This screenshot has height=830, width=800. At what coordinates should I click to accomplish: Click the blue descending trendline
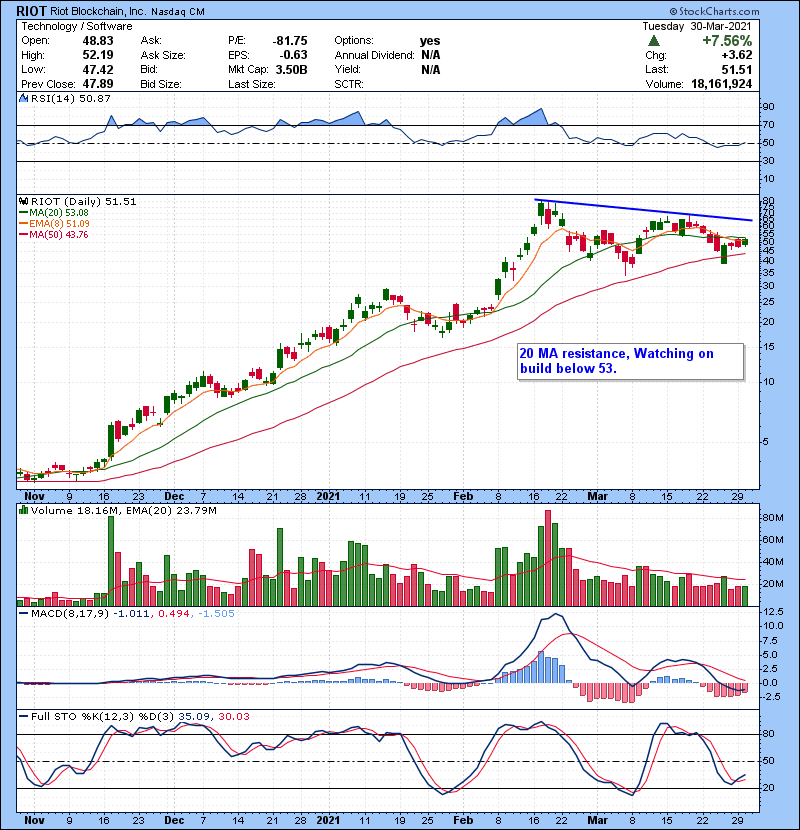[643, 210]
